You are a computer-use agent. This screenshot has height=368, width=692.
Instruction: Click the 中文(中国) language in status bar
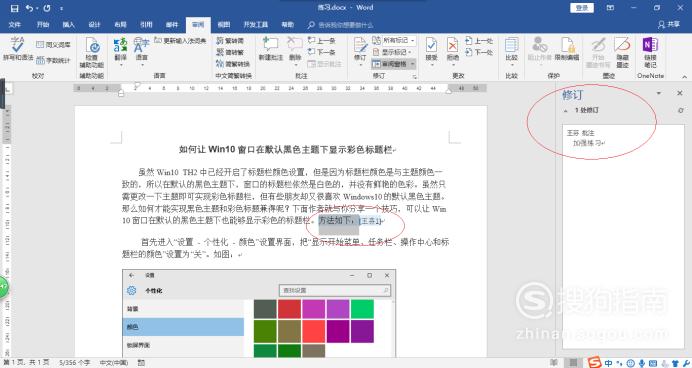pyautogui.click(x=113, y=363)
